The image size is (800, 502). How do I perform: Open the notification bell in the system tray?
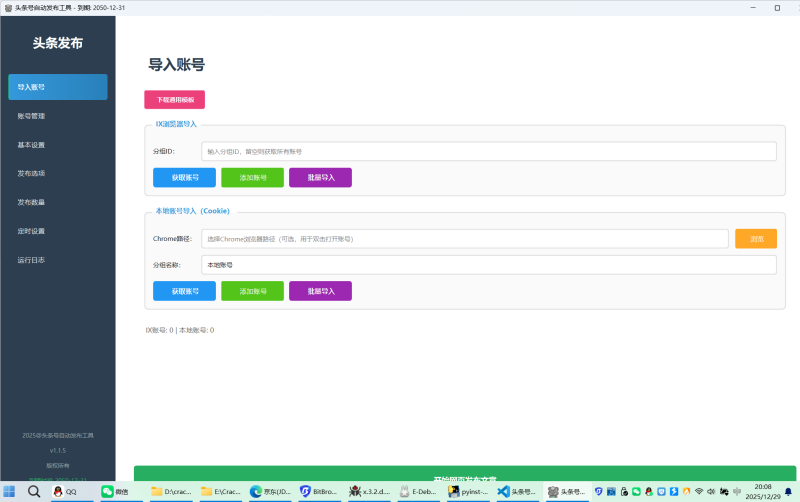tap(788, 492)
